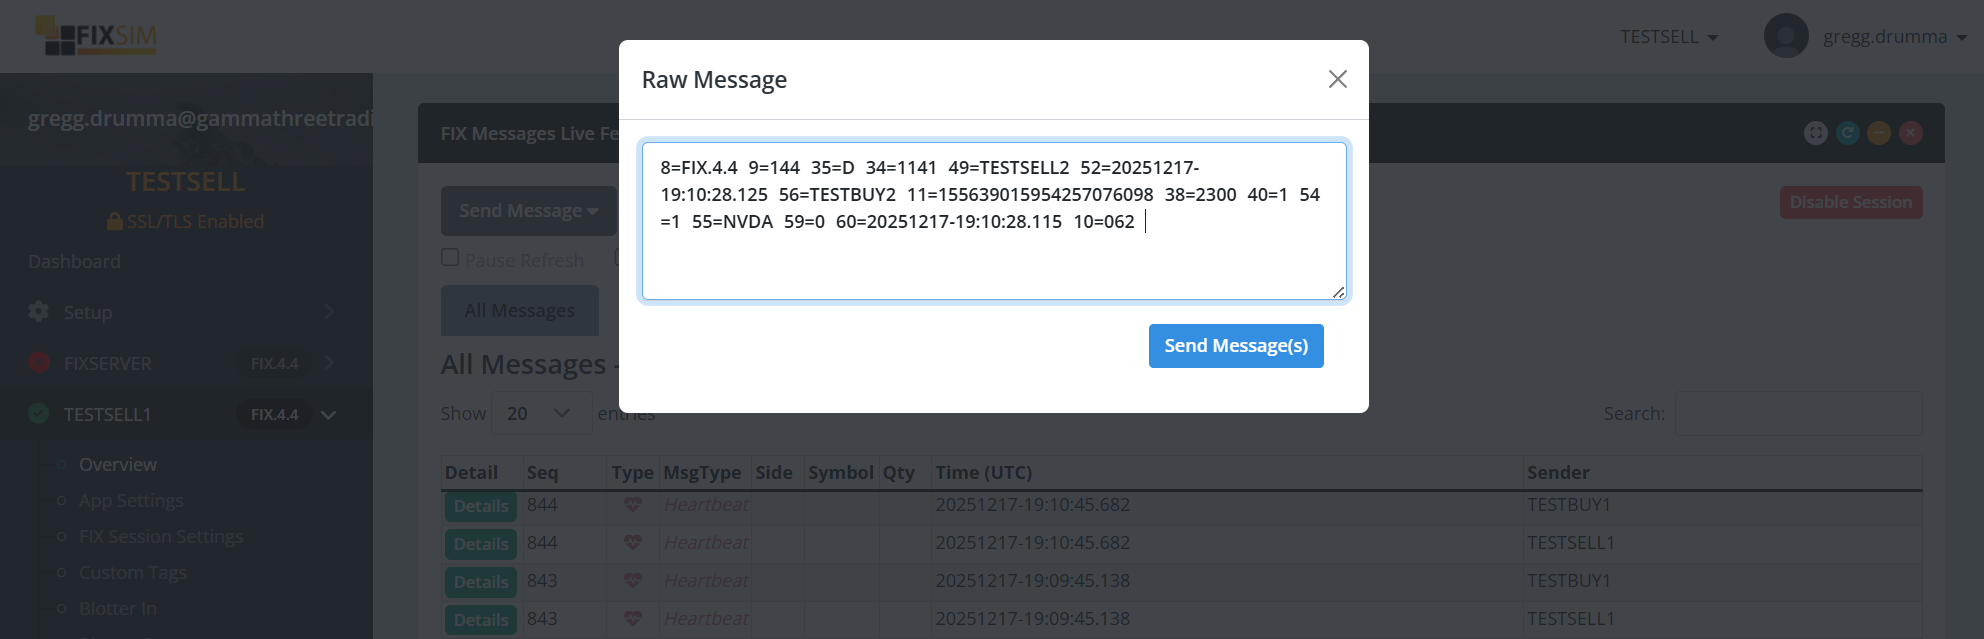Viewport: 1984px width, 639px height.
Task: Select the All Messages tab
Action: click(x=519, y=311)
